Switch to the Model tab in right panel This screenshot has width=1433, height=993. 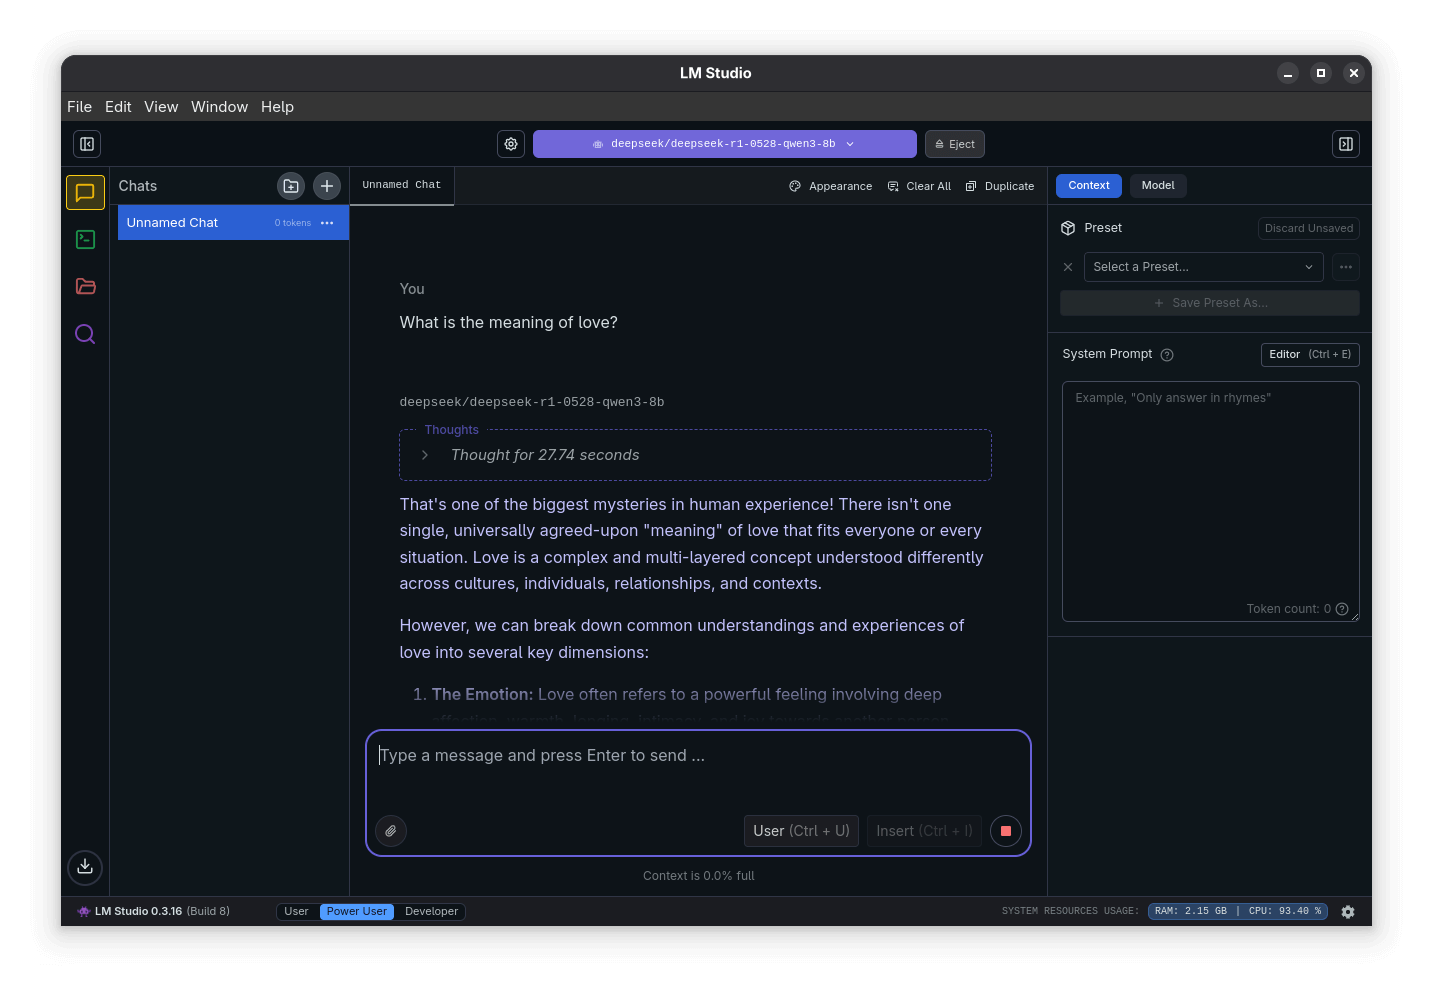click(1158, 185)
